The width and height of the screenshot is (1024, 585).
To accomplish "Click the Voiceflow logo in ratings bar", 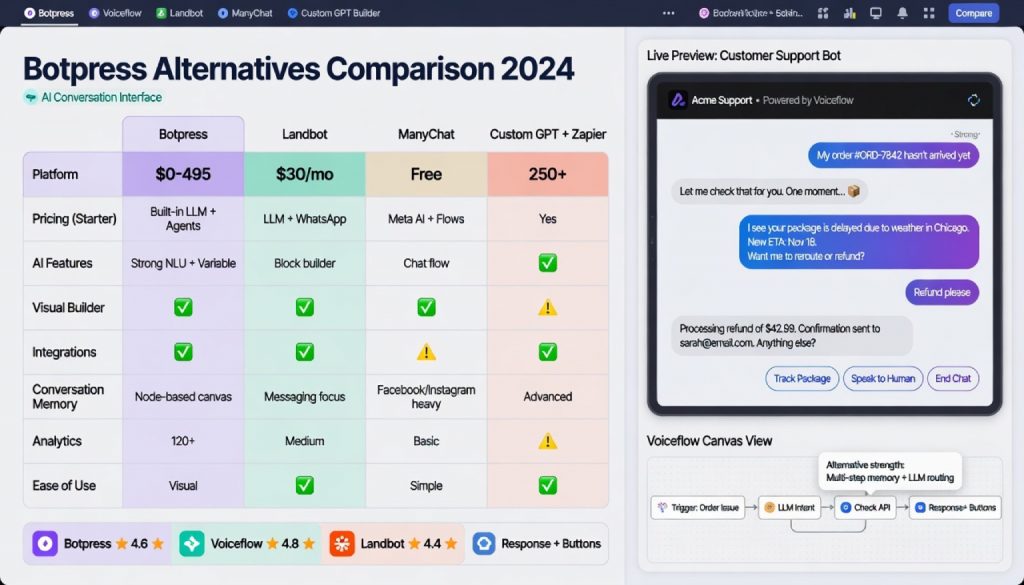I will [x=191, y=543].
